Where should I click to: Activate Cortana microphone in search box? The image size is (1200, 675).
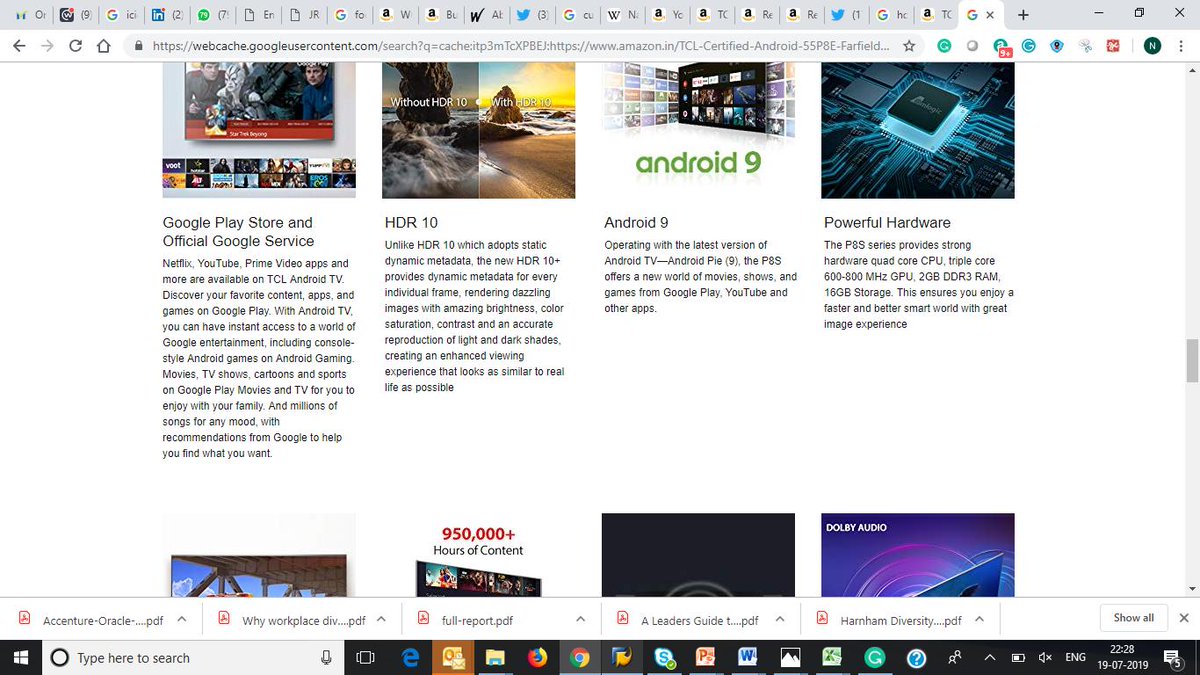pos(326,657)
